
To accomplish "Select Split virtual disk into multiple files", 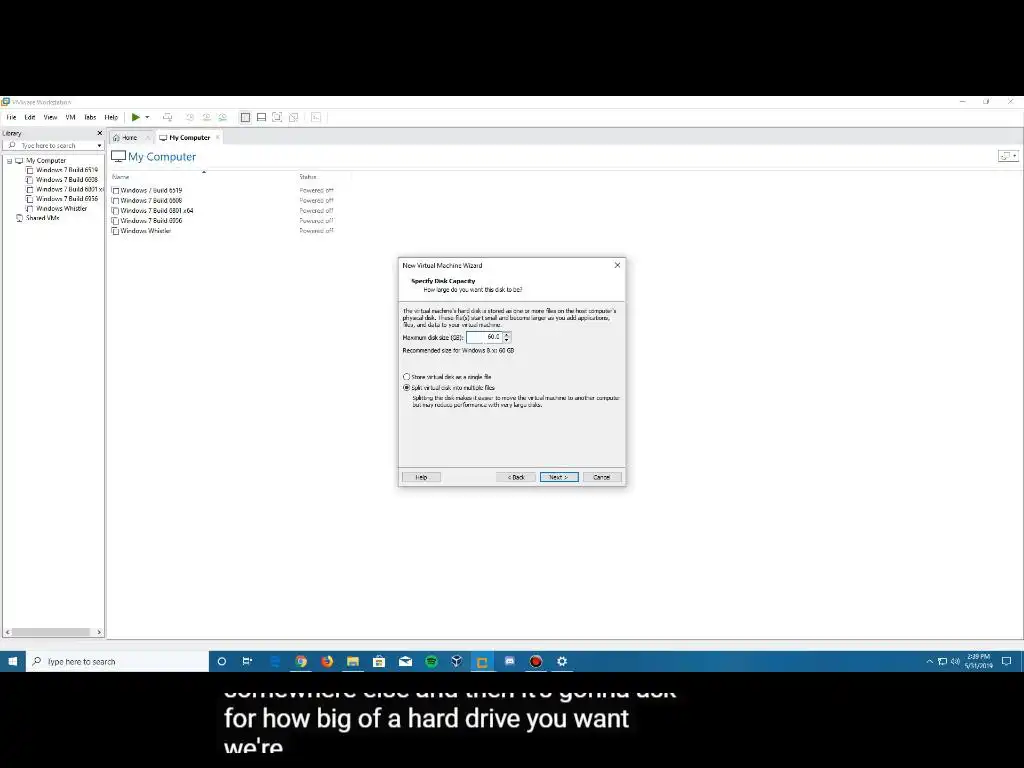I will point(449,388).
